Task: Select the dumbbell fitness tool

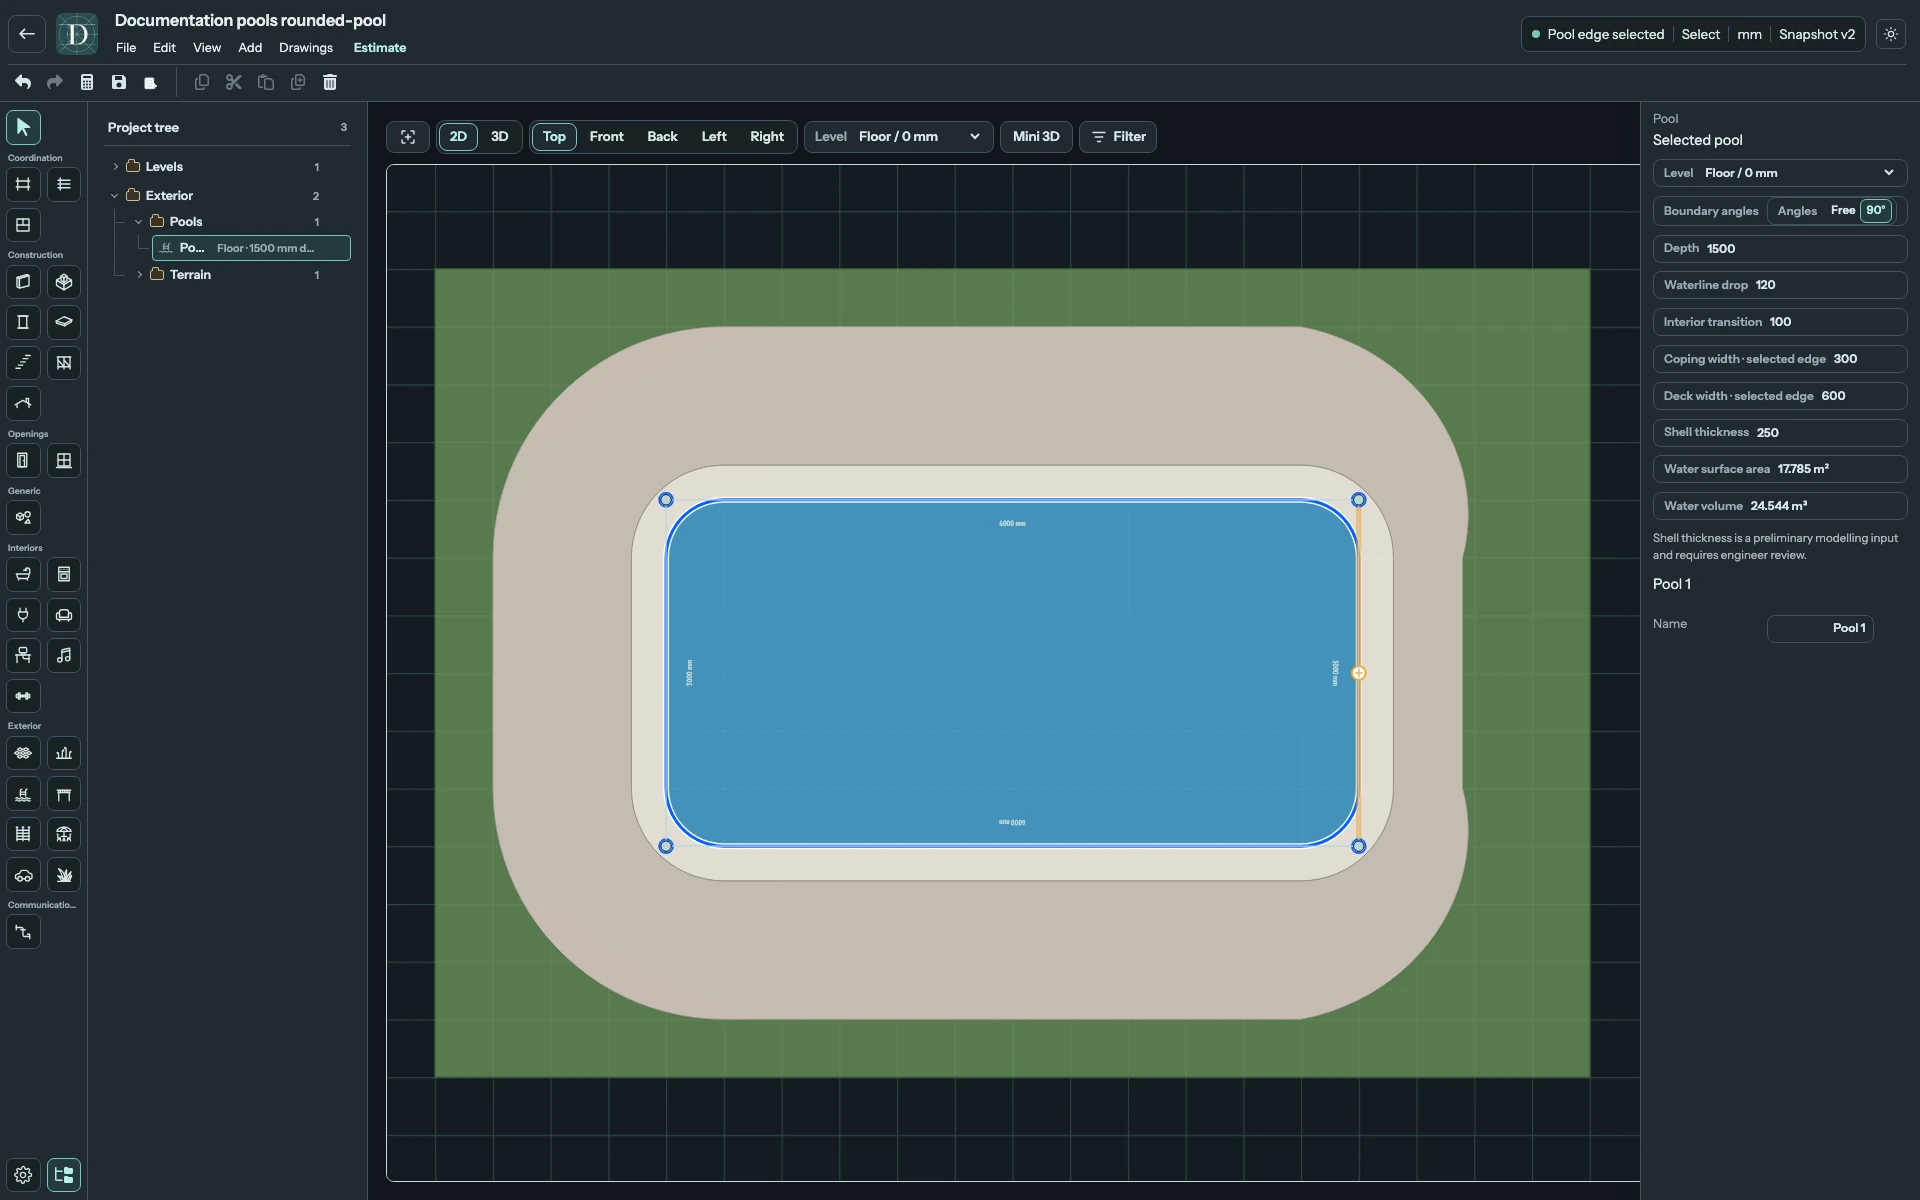Action: (x=23, y=696)
